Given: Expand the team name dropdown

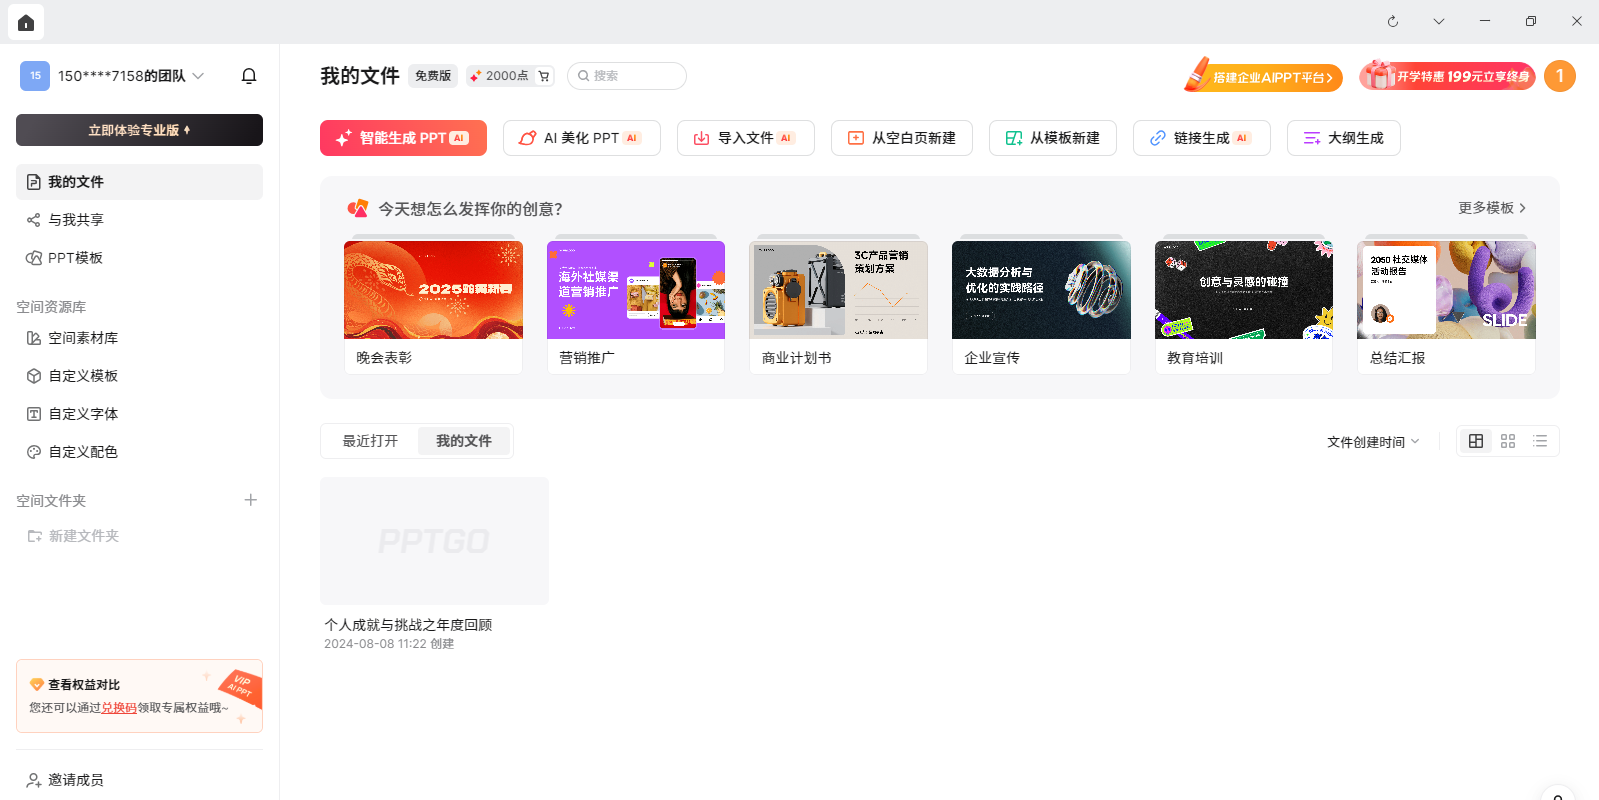Looking at the screenshot, I should coord(198,76).
